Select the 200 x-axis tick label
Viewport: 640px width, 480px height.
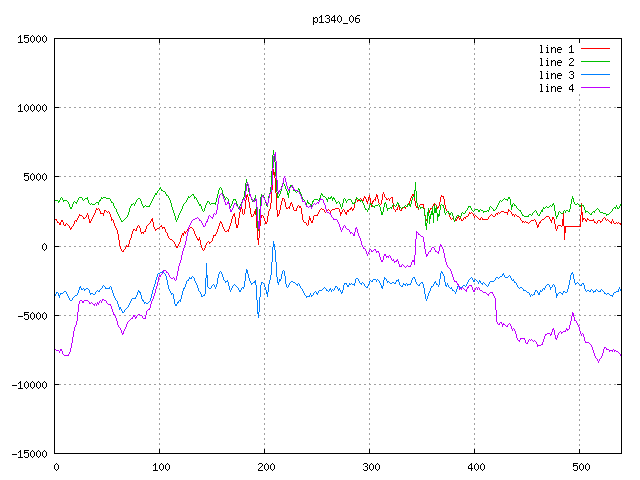pyautogui.click(x=265, y=466)
